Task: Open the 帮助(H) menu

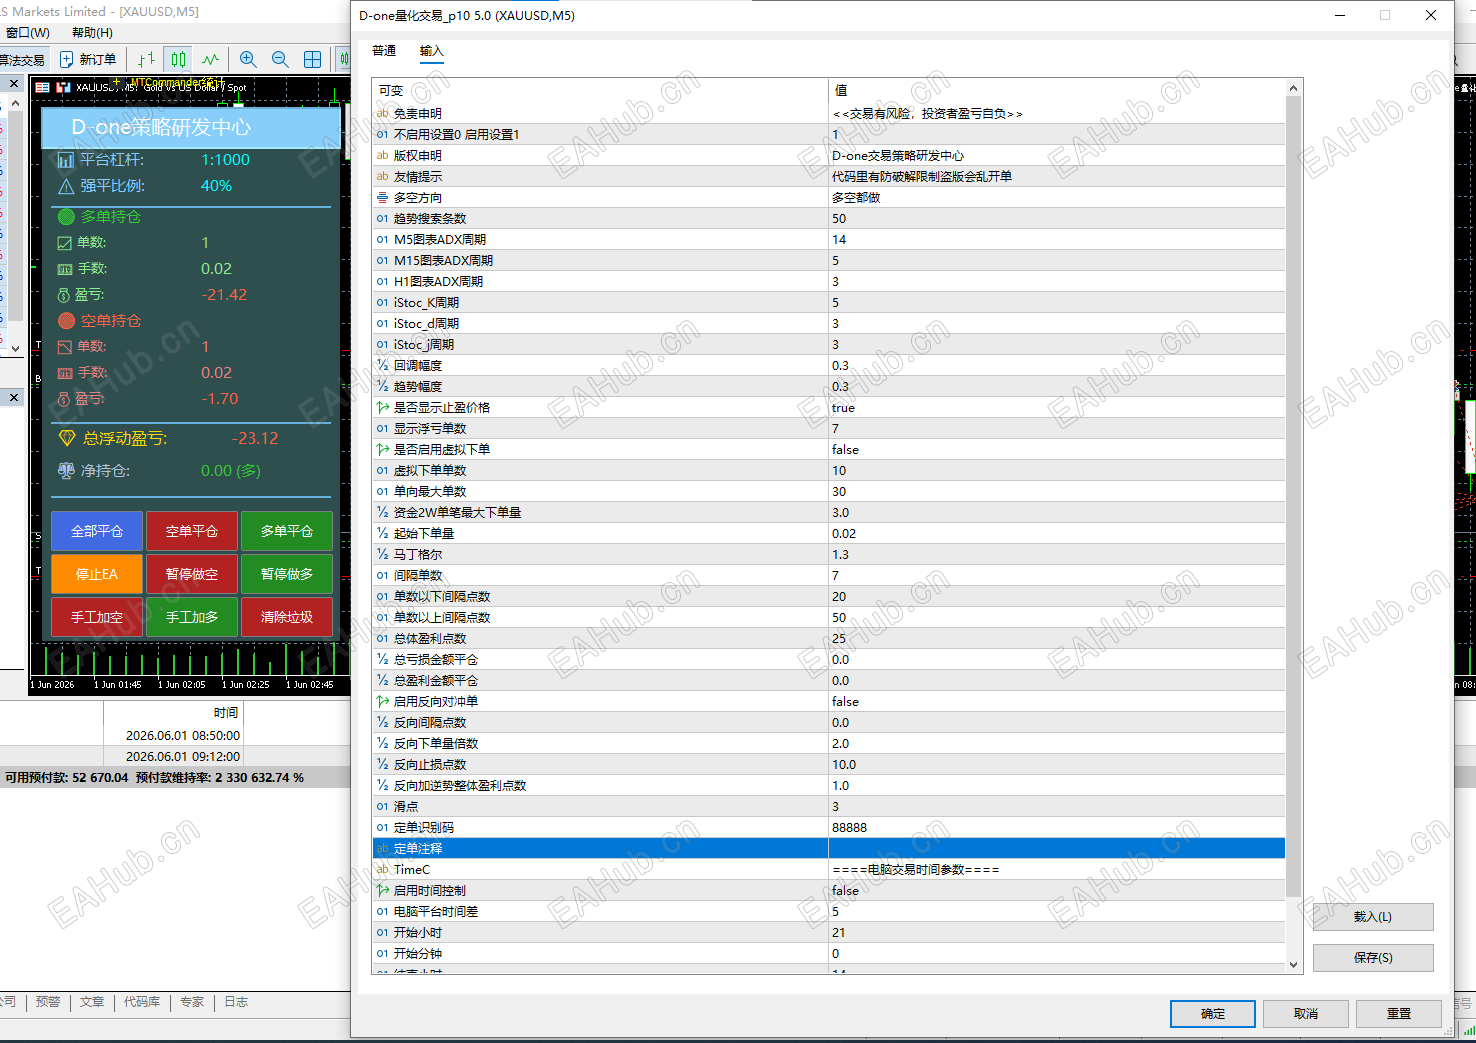Action: 92,33
